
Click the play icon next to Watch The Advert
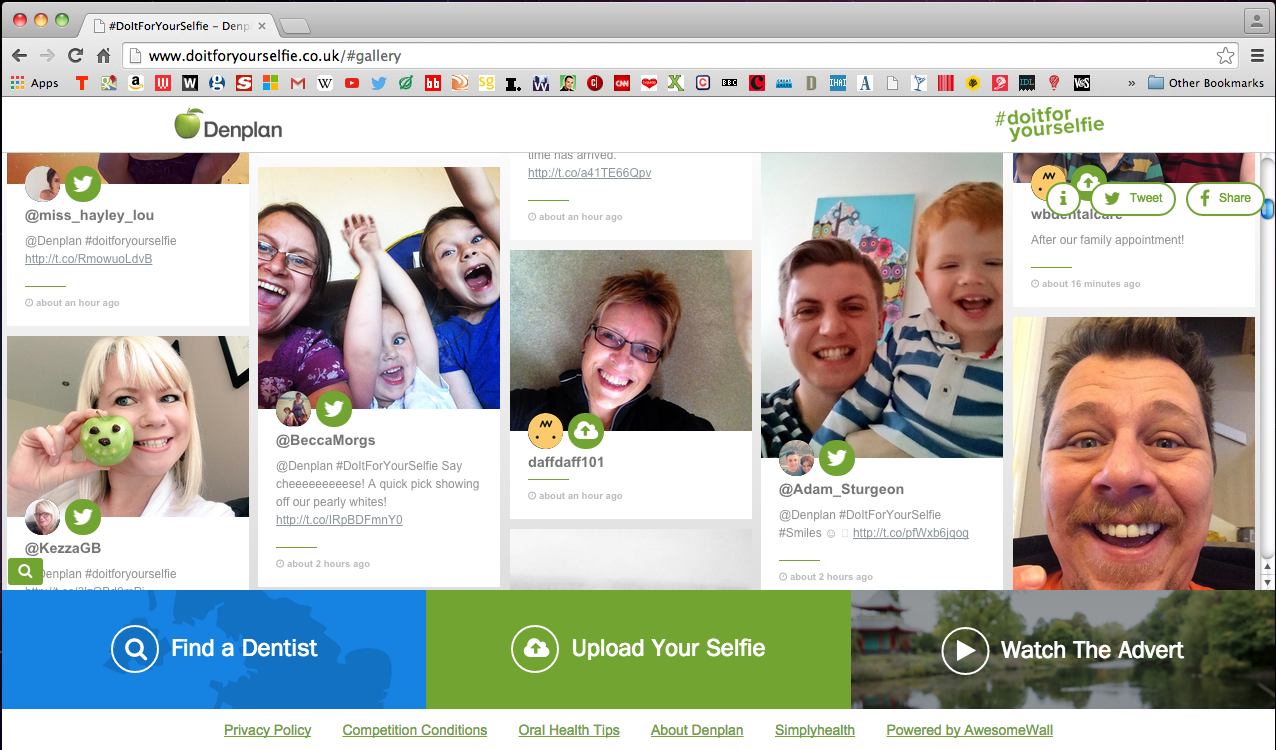coord(965,650)
